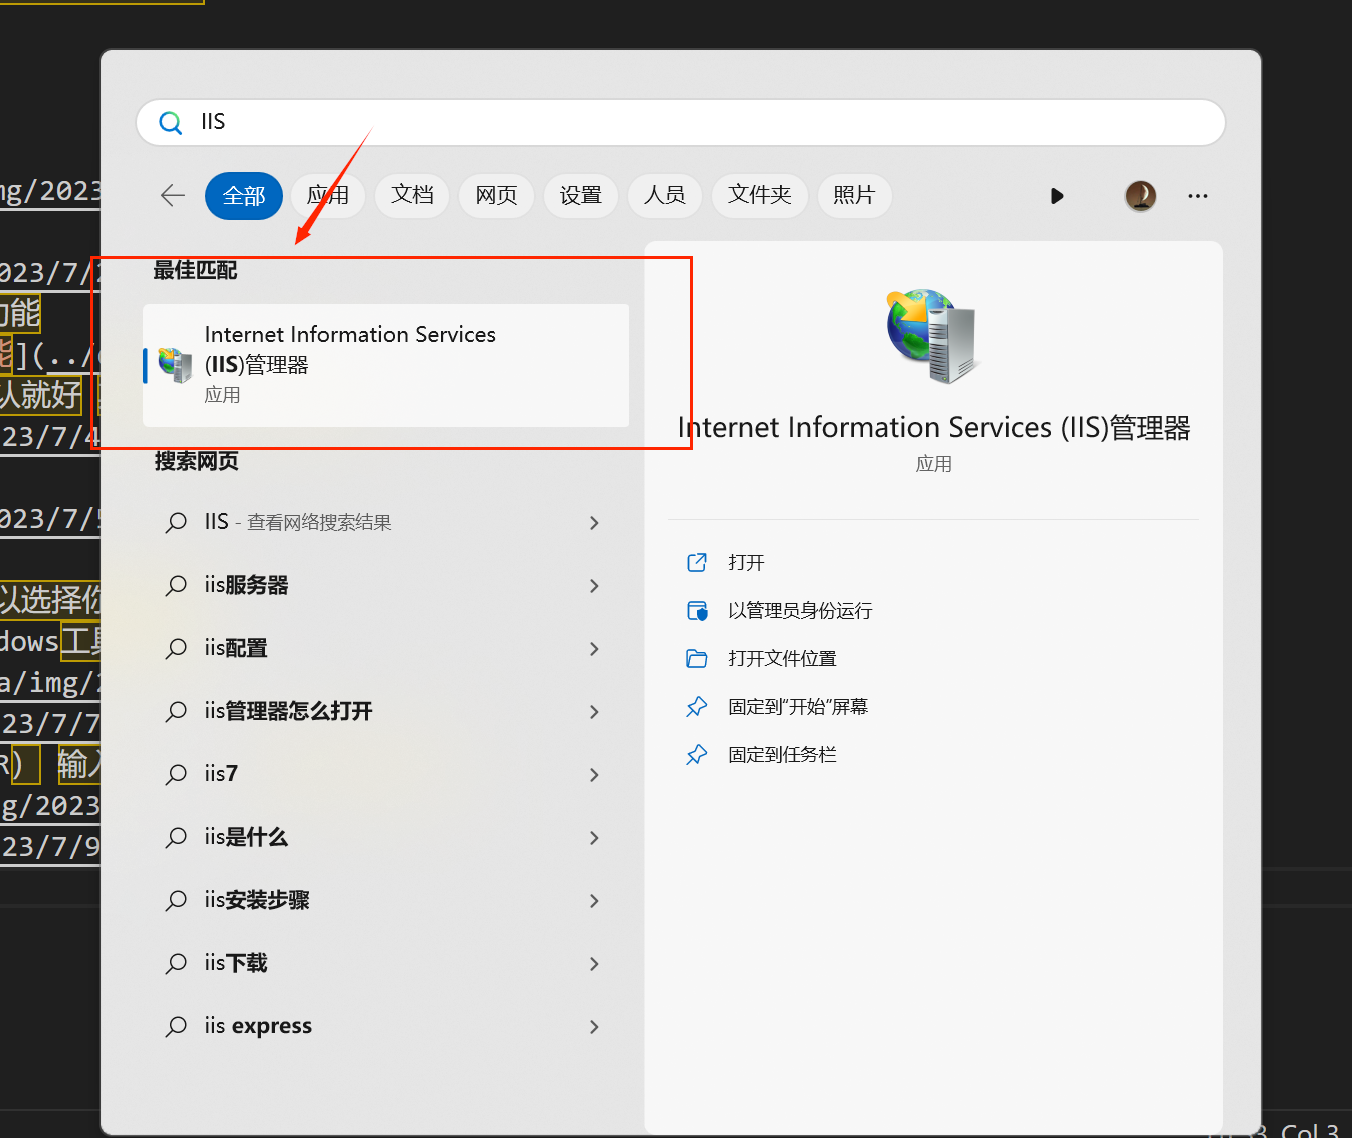Expand the chevron for iis服务器
The image size is (1352, 1138).
click(594, 586)
